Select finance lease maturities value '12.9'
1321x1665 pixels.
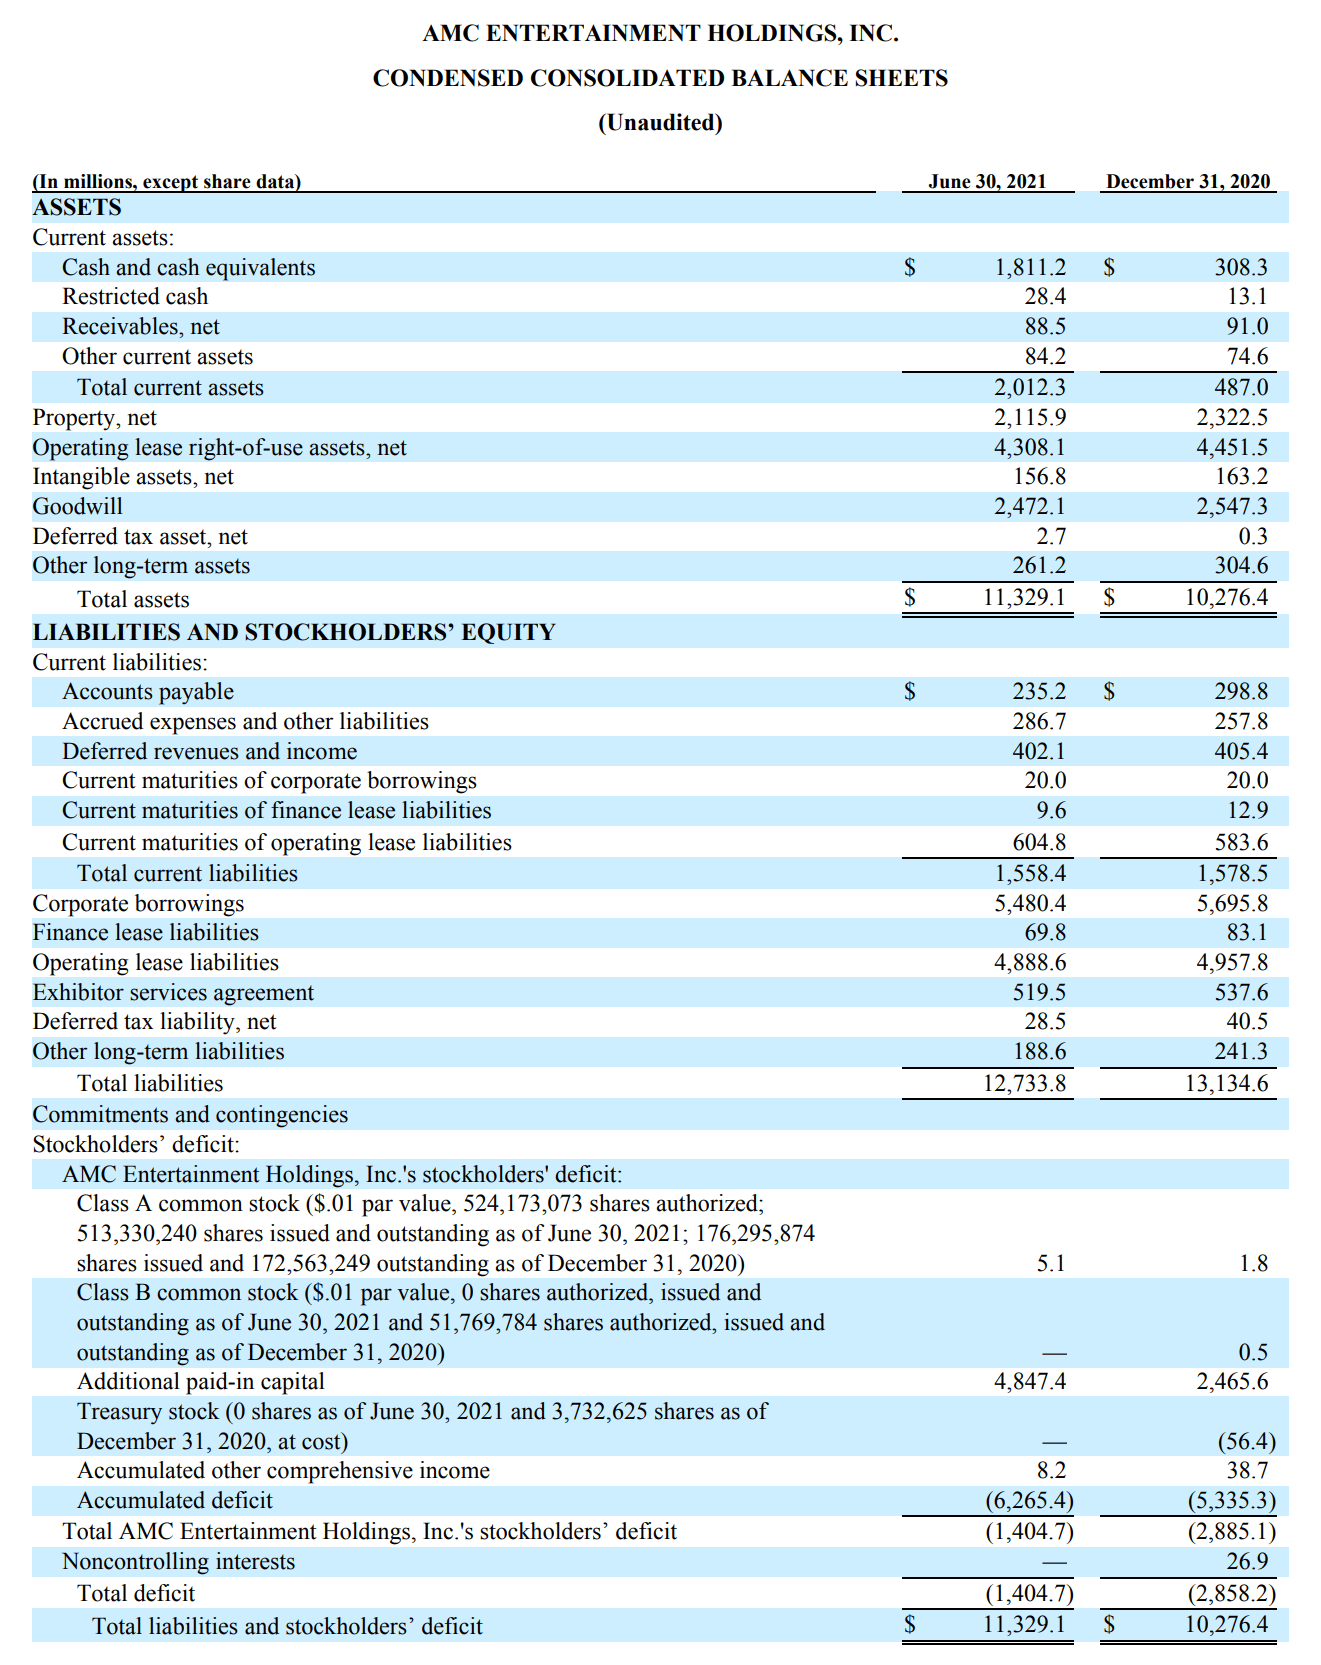click(1247, 811)
